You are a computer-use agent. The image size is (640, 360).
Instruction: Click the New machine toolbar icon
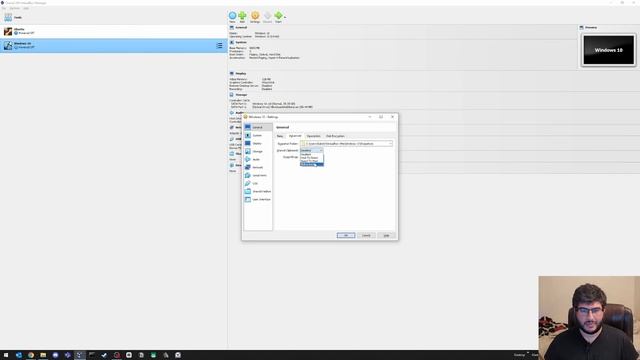point(232,16)
